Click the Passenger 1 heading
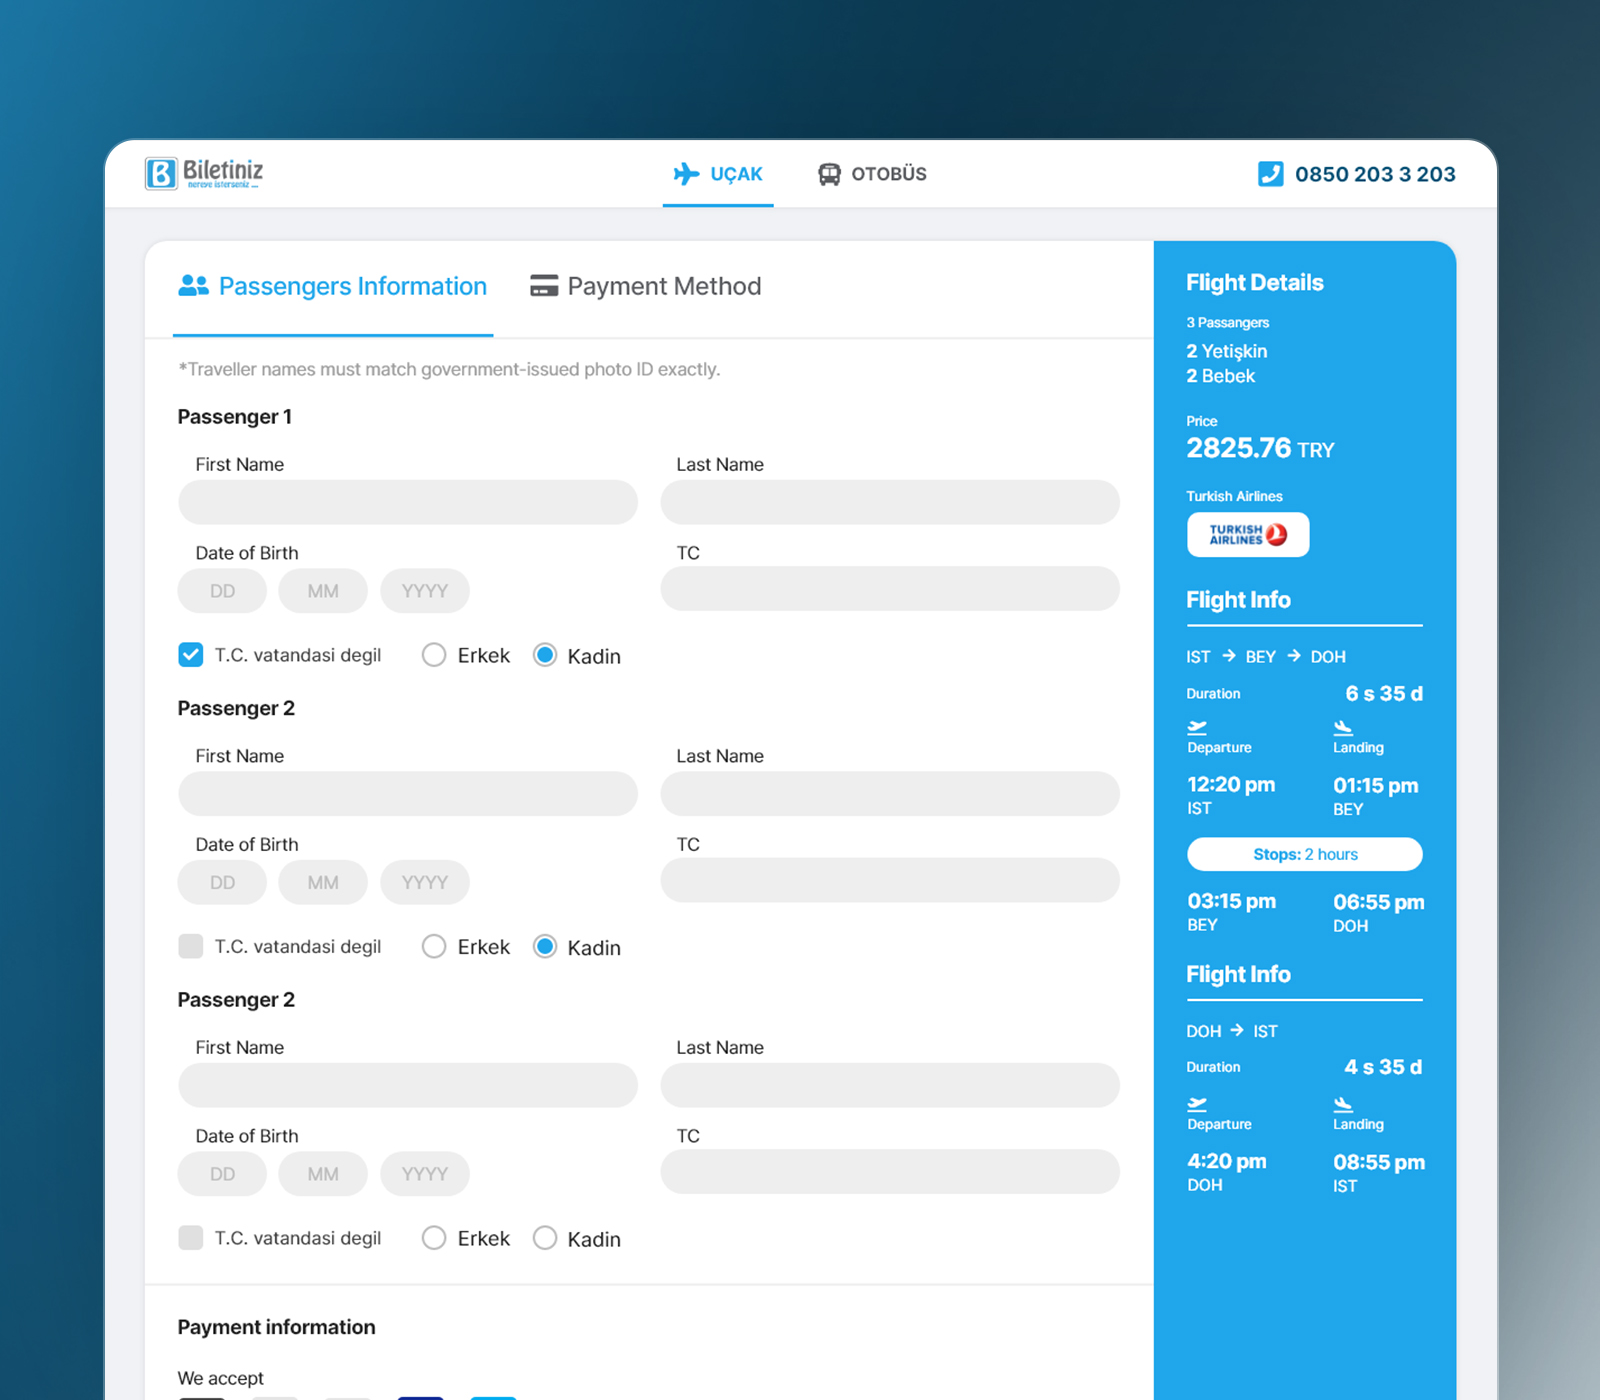 click(x=235, y=417)
